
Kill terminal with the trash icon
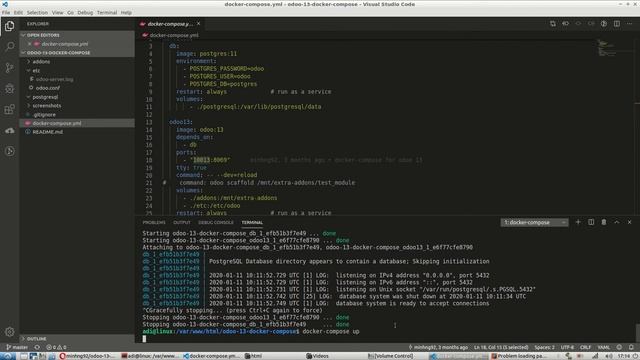click(x=604, y=222)
